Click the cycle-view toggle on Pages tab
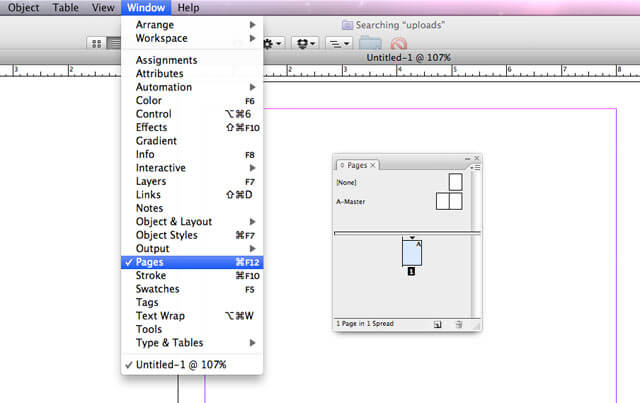This screenshot has width=640, height=403. tap(342, 165)
